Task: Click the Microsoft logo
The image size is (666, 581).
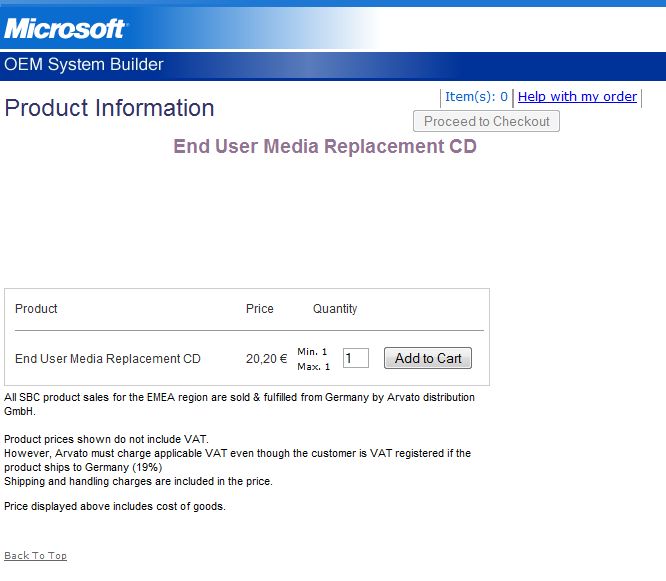Action: (65, 28)
